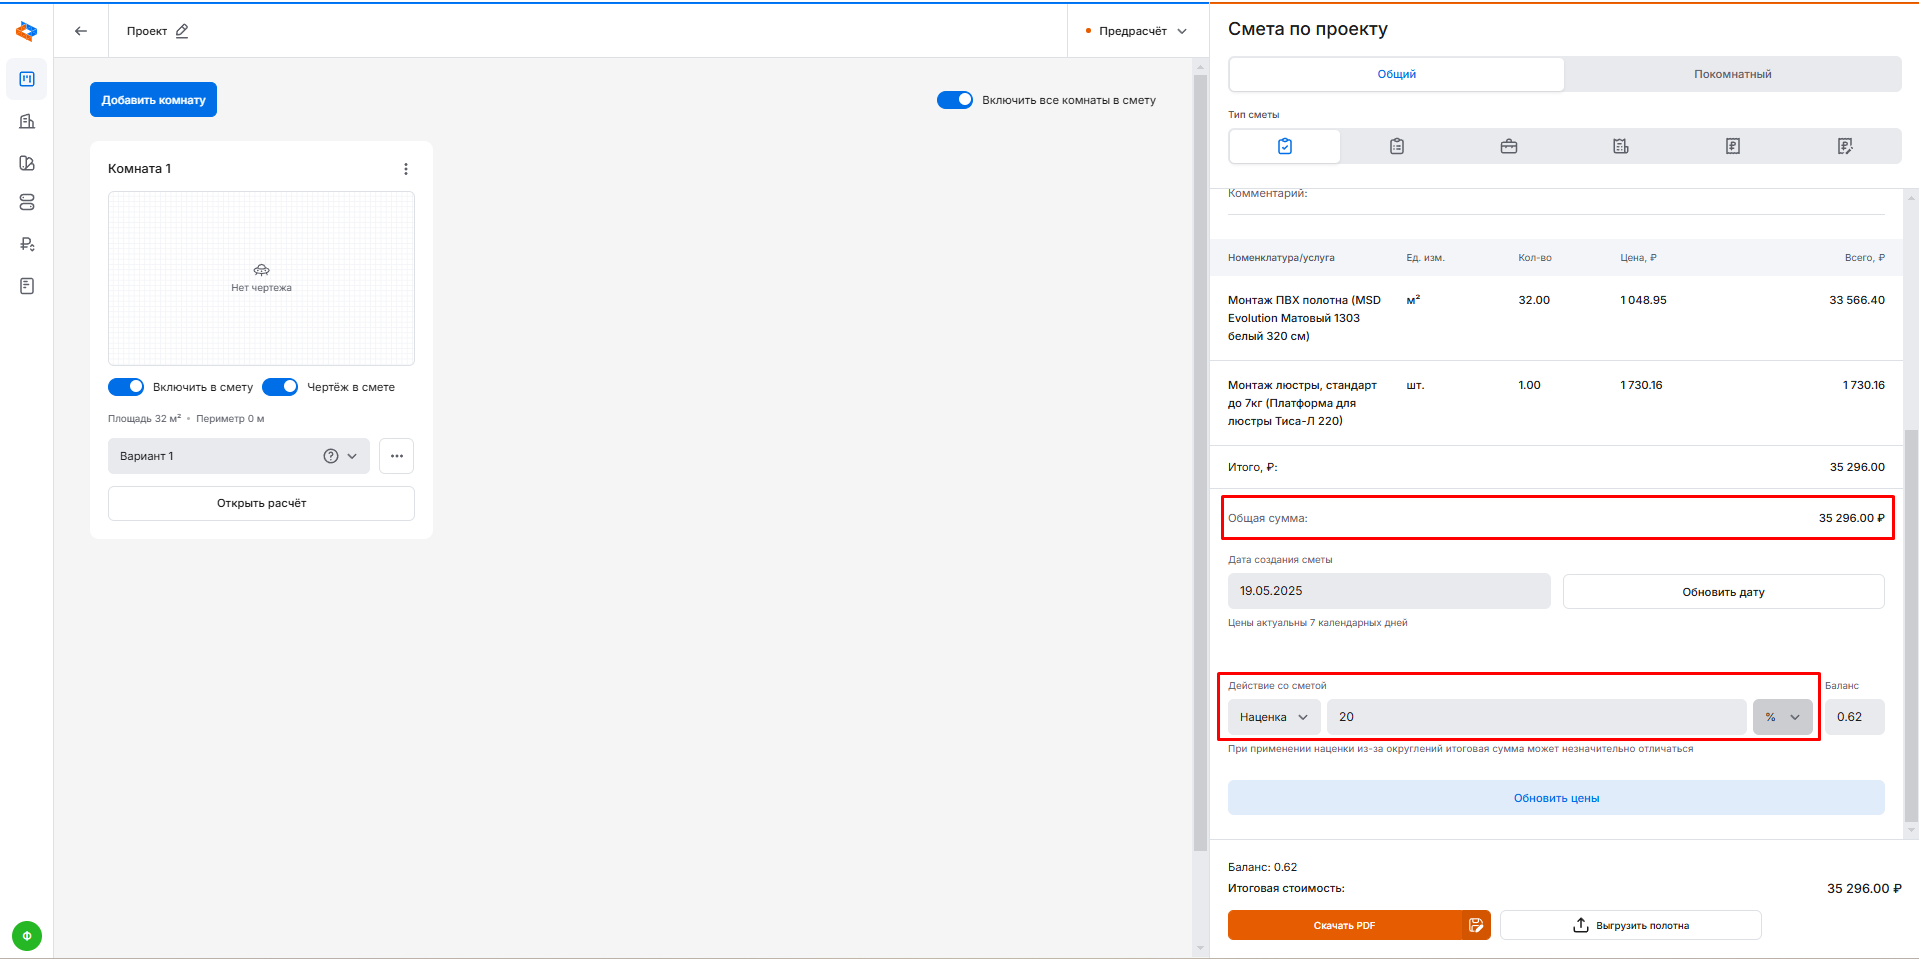The image size is (1919, 959).
Task: Toggle Включить все комнаты в смету
Action: coord(954,100)
